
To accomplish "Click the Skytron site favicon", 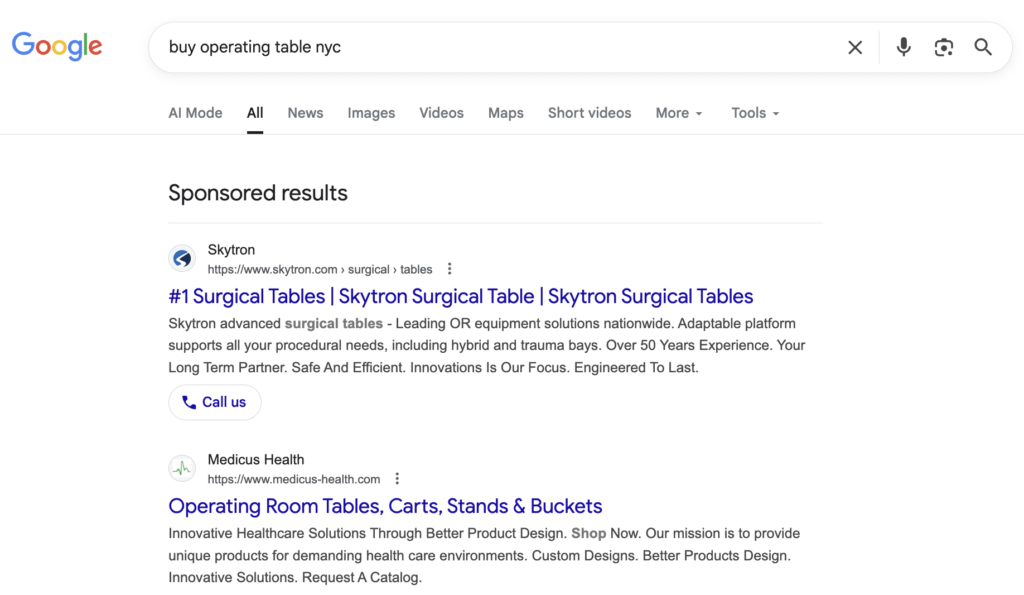I will (x=182, y=258).
